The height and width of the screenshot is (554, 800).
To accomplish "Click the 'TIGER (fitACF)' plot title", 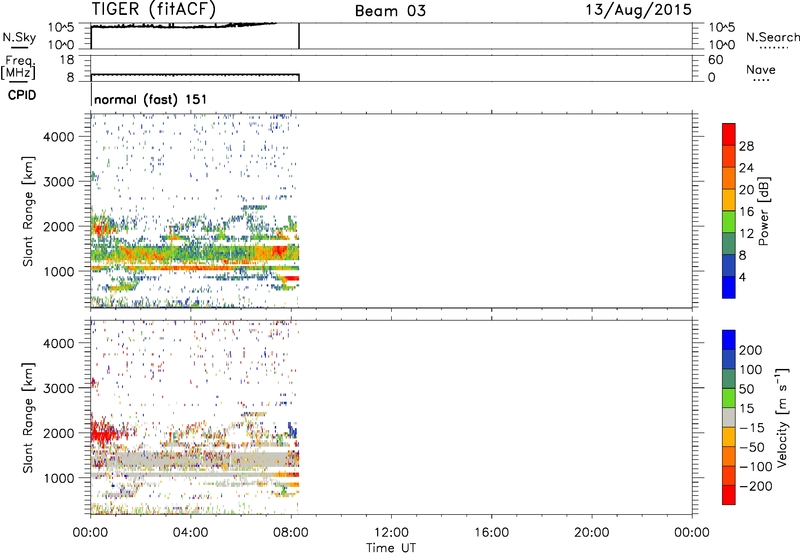I will (154, 9).
